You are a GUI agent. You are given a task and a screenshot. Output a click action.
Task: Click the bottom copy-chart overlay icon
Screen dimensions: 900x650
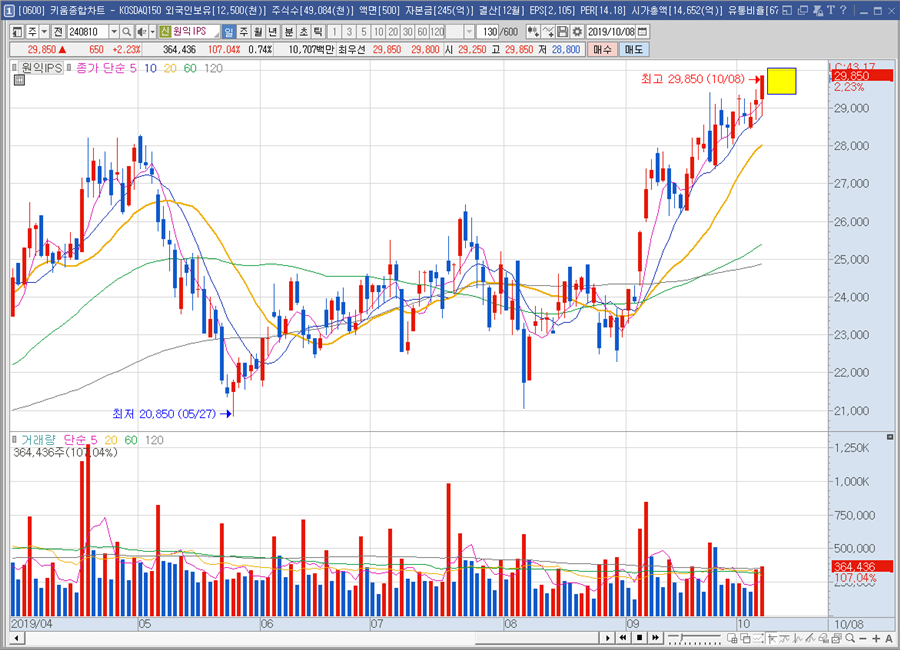point(732,638)
